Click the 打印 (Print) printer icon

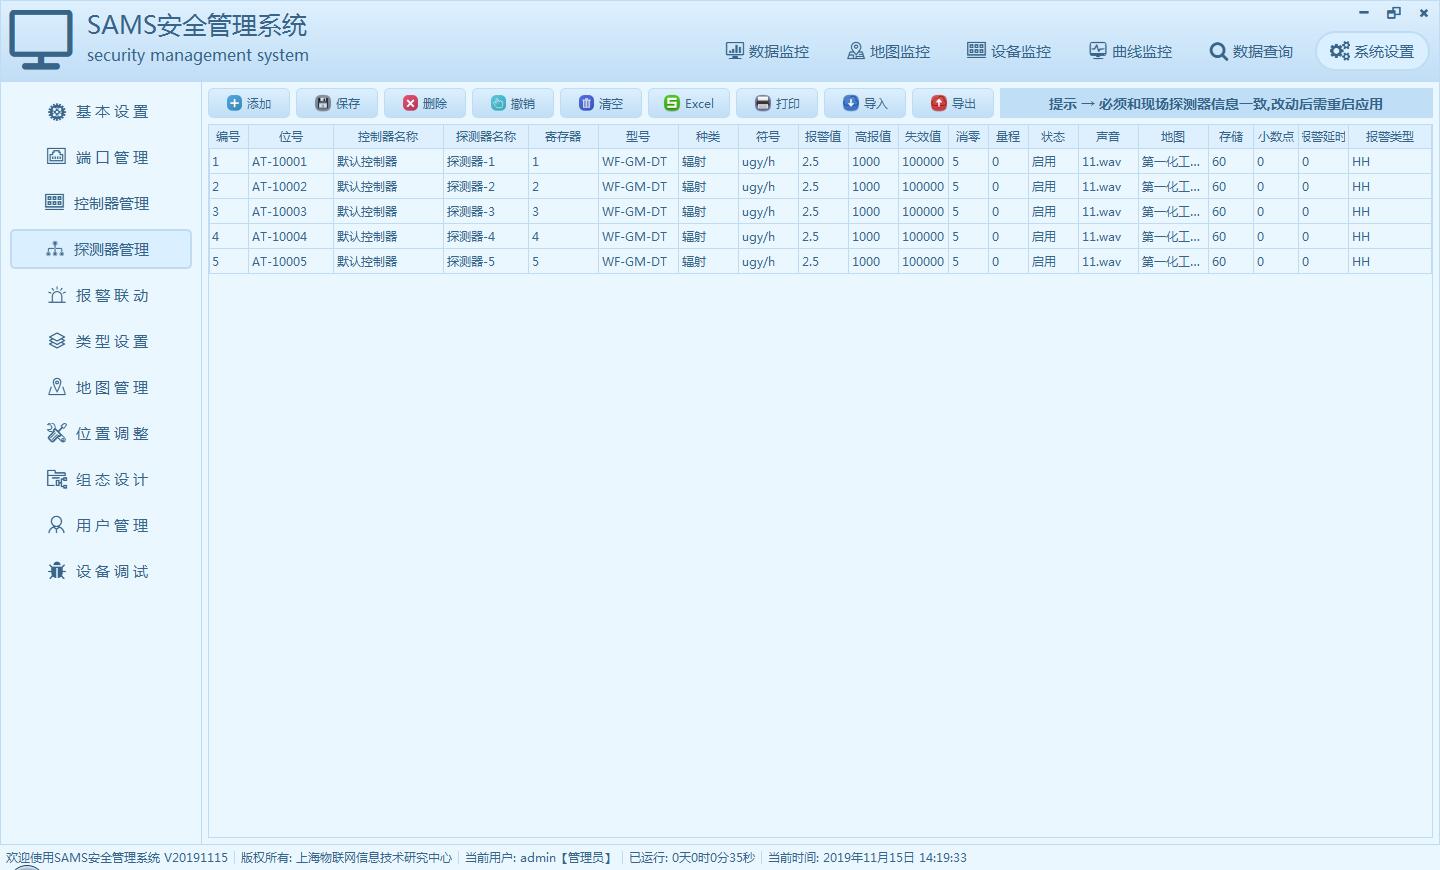(762, 103)
